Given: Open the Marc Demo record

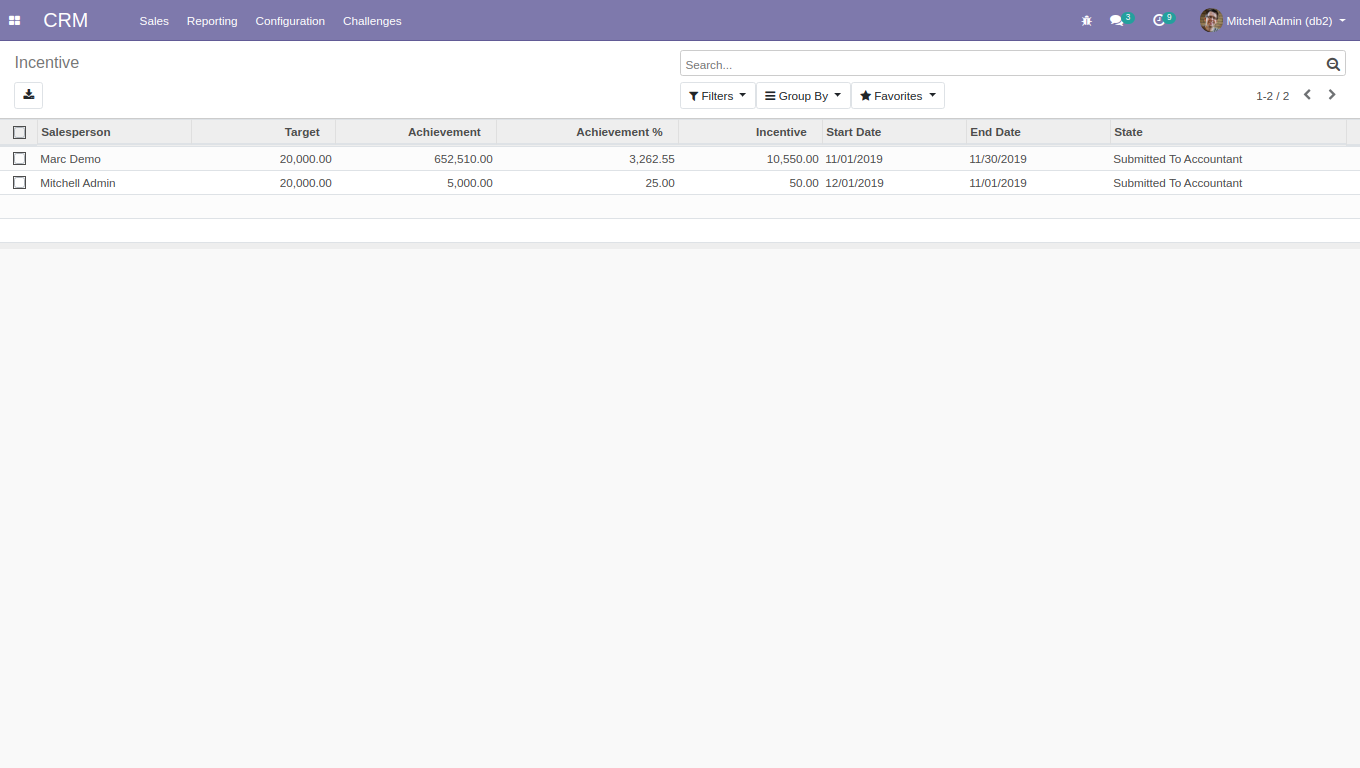Looking at the screenshot, I should pos(70,159).
